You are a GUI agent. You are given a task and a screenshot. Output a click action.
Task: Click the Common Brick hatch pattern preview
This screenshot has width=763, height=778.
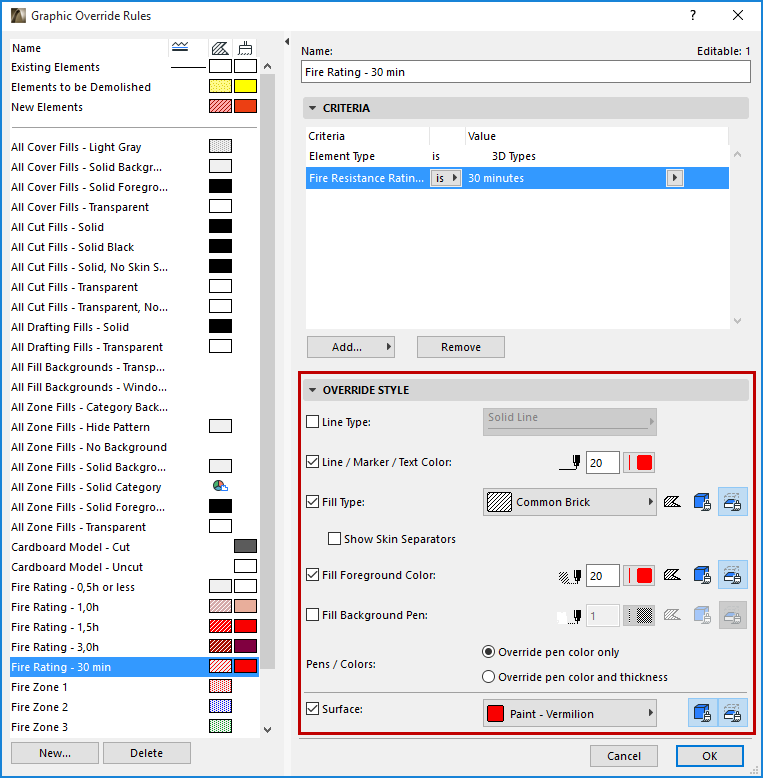click(499, 502)
